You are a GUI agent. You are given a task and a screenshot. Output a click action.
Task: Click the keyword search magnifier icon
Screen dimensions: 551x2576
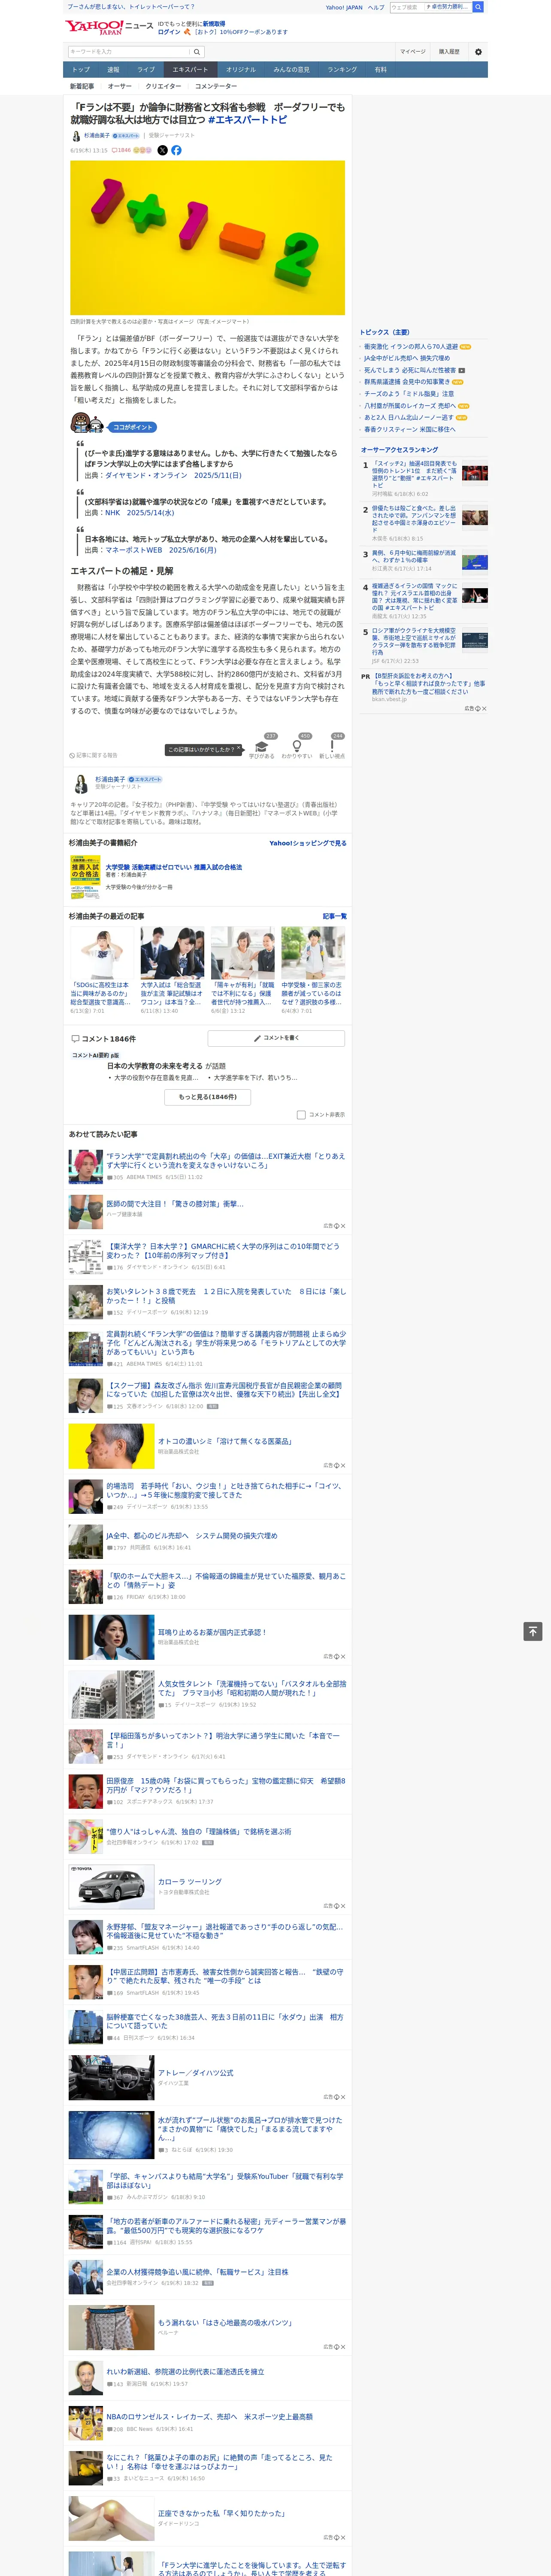pyautogui.click(x=197, y=52)
